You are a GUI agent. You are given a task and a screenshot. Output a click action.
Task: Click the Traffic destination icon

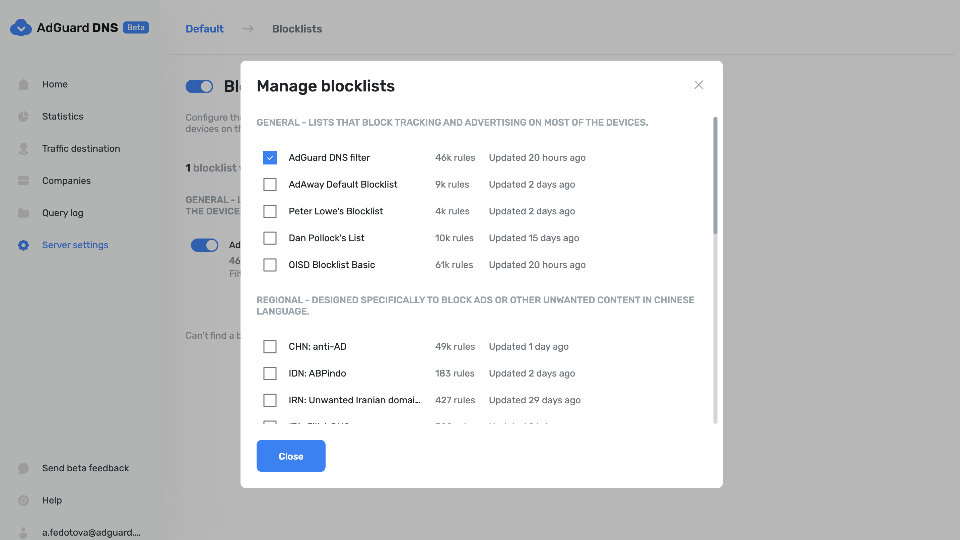(x=23, y=149)
